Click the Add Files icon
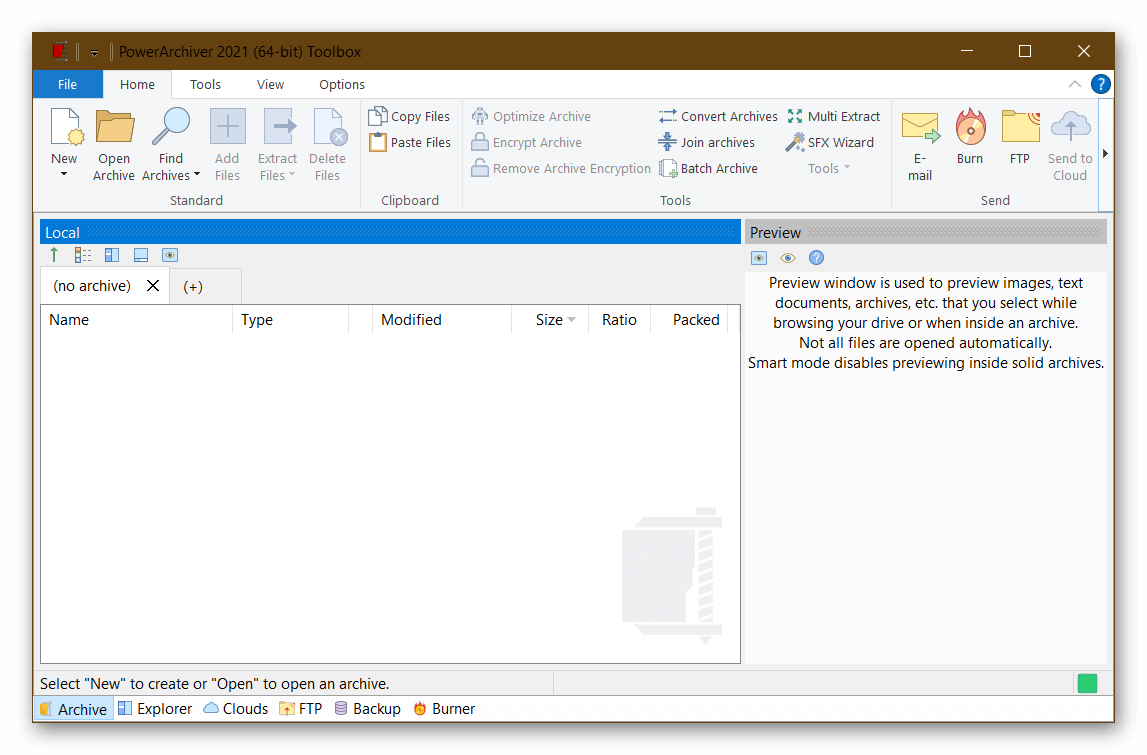The image size is (1147, 755). pyautogui.click(x=227, y=127)
